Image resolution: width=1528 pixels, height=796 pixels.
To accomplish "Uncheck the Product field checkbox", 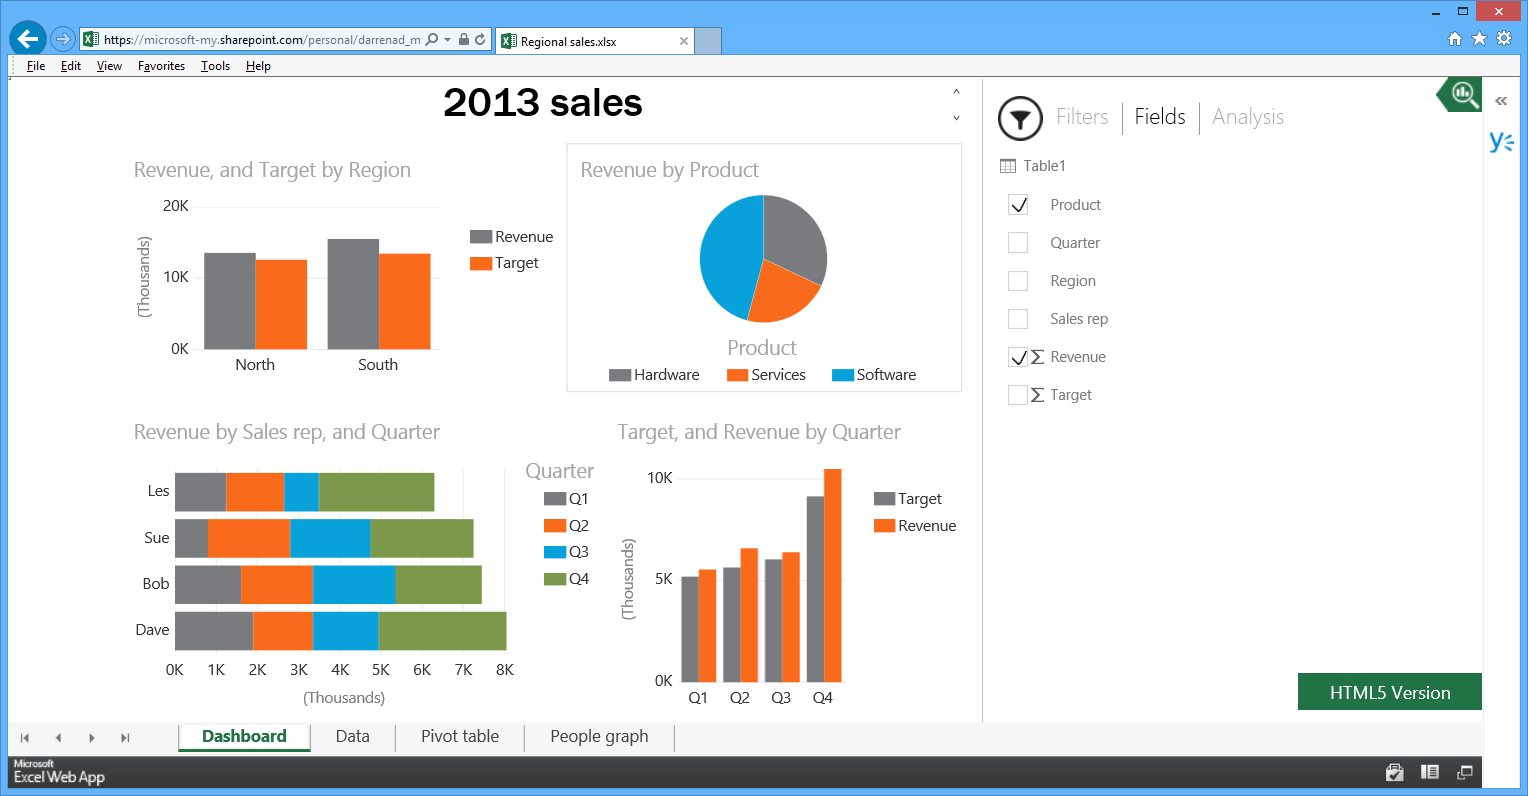I will point(1018,205).
